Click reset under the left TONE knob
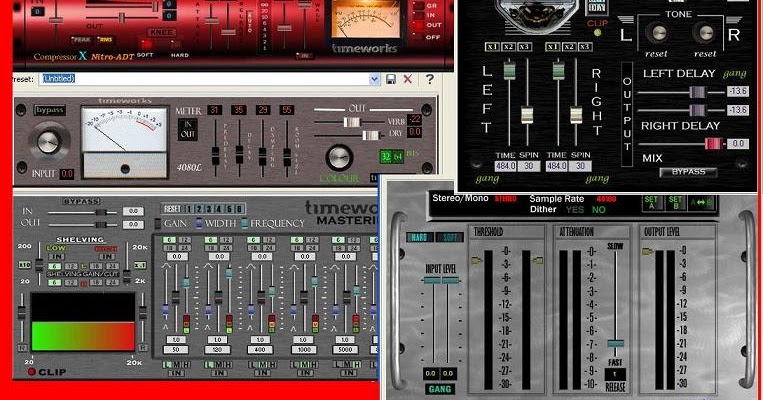The image size is (763, 400). coord(656,54)
